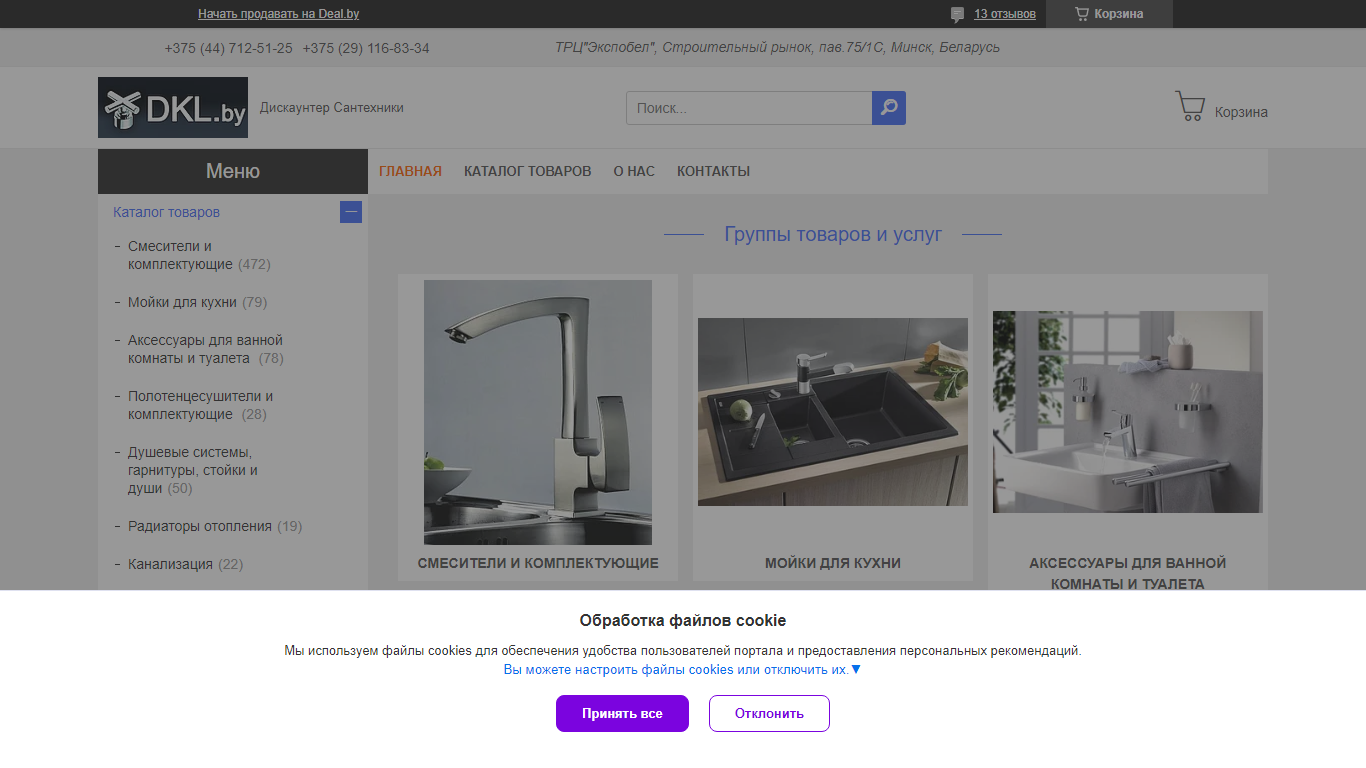Image resolution: width=1366 pixels, height=768 pixels.
Task: Click the magnifier search button
Action: [889, 108]
